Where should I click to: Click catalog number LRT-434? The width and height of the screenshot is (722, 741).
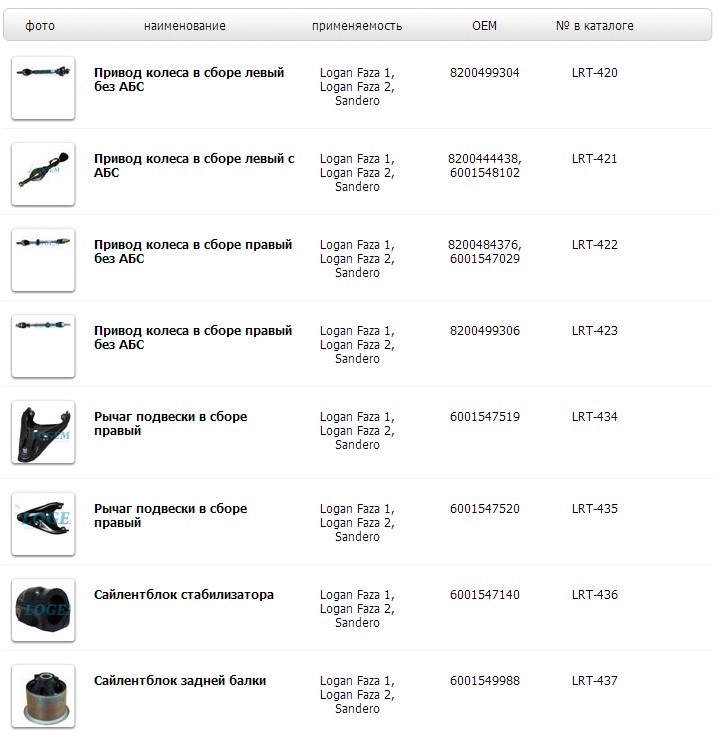tap(595, 417)
